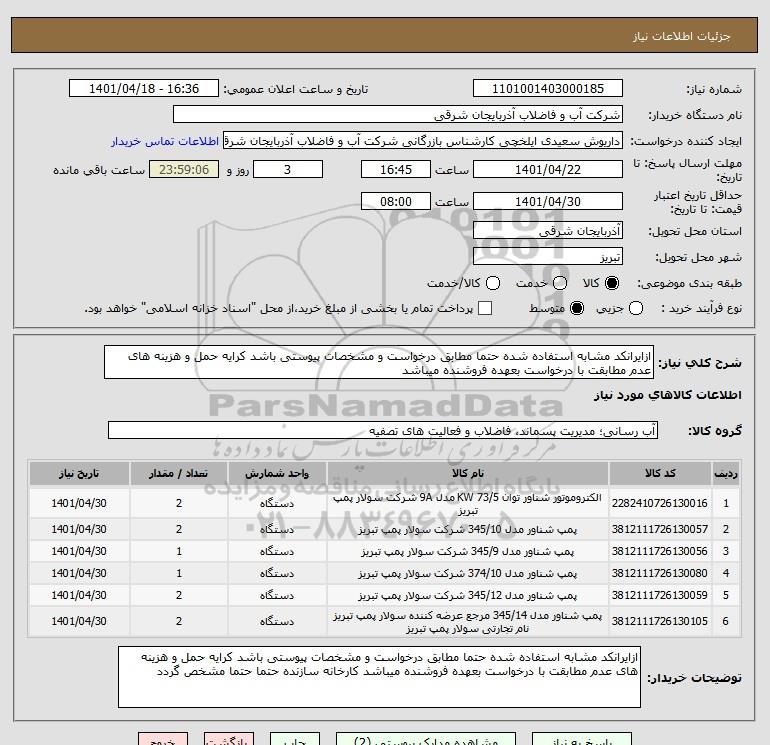Image resolution: width=770 pixels, height=745 pixels.
Task: Choose the متوسط purchase process option
Action: pyautogui.click(x=577, y=308)
